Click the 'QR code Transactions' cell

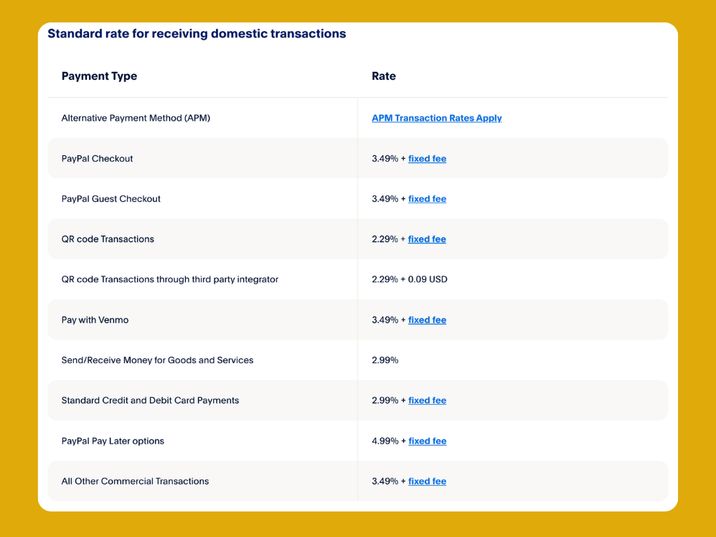(108, 239)
